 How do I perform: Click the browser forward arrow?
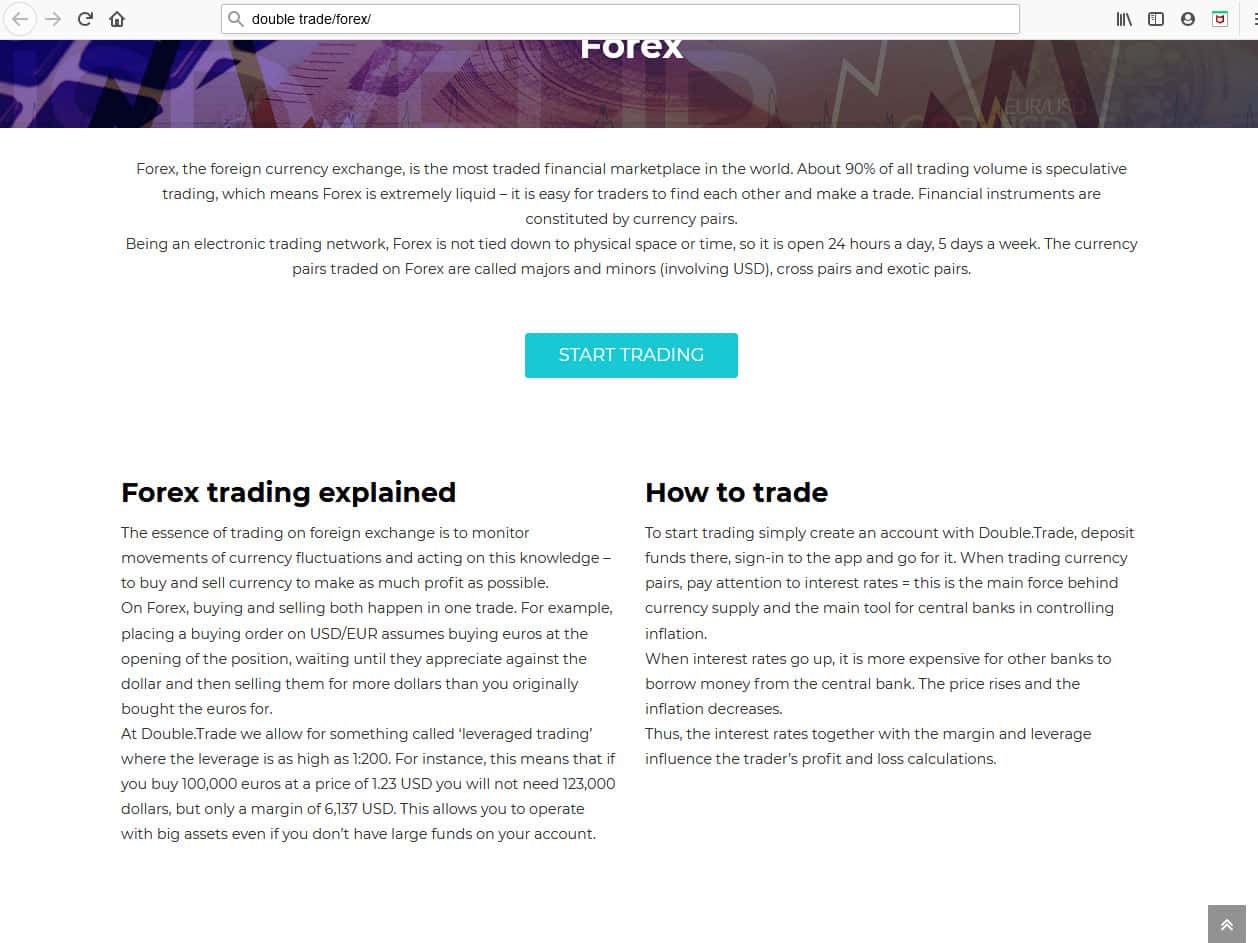[x=53, y=19]
